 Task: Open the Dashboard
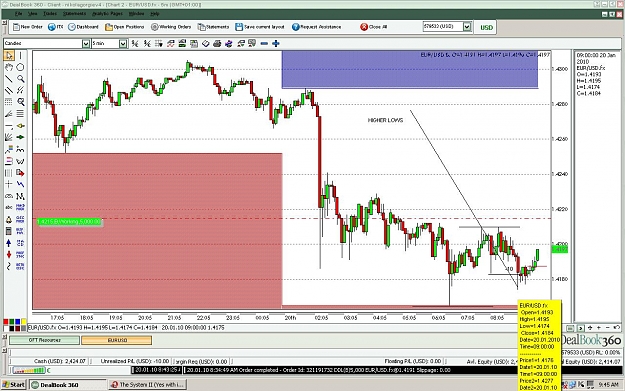(83, 27)
